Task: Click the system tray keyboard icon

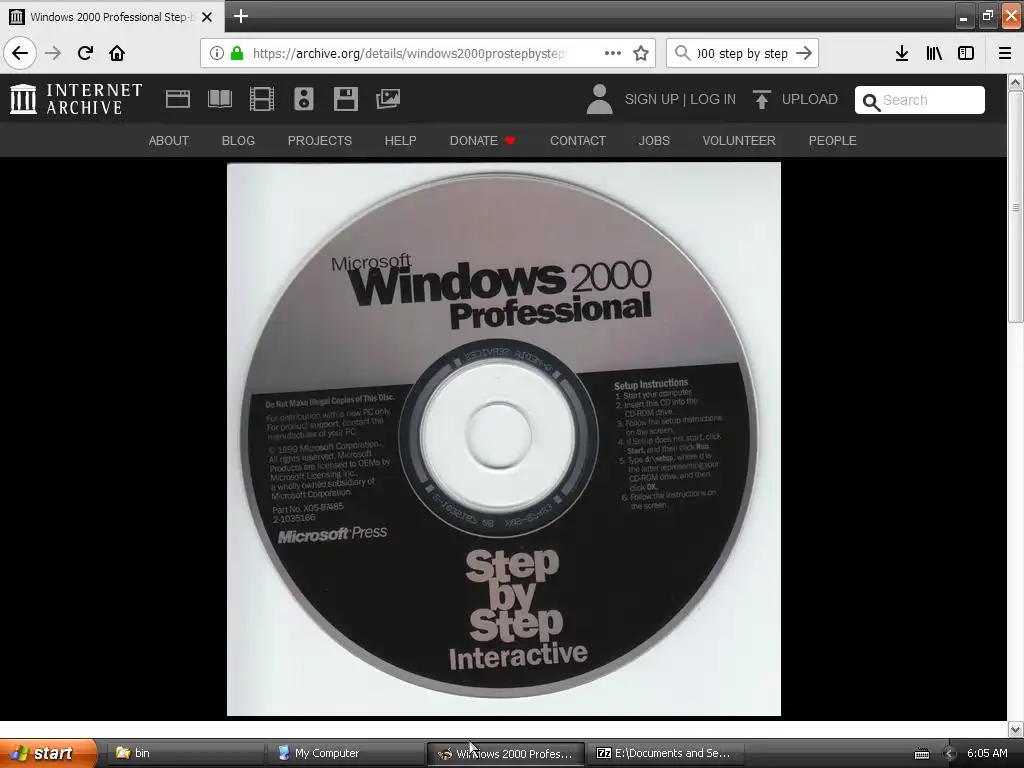Action: (921, 754)
